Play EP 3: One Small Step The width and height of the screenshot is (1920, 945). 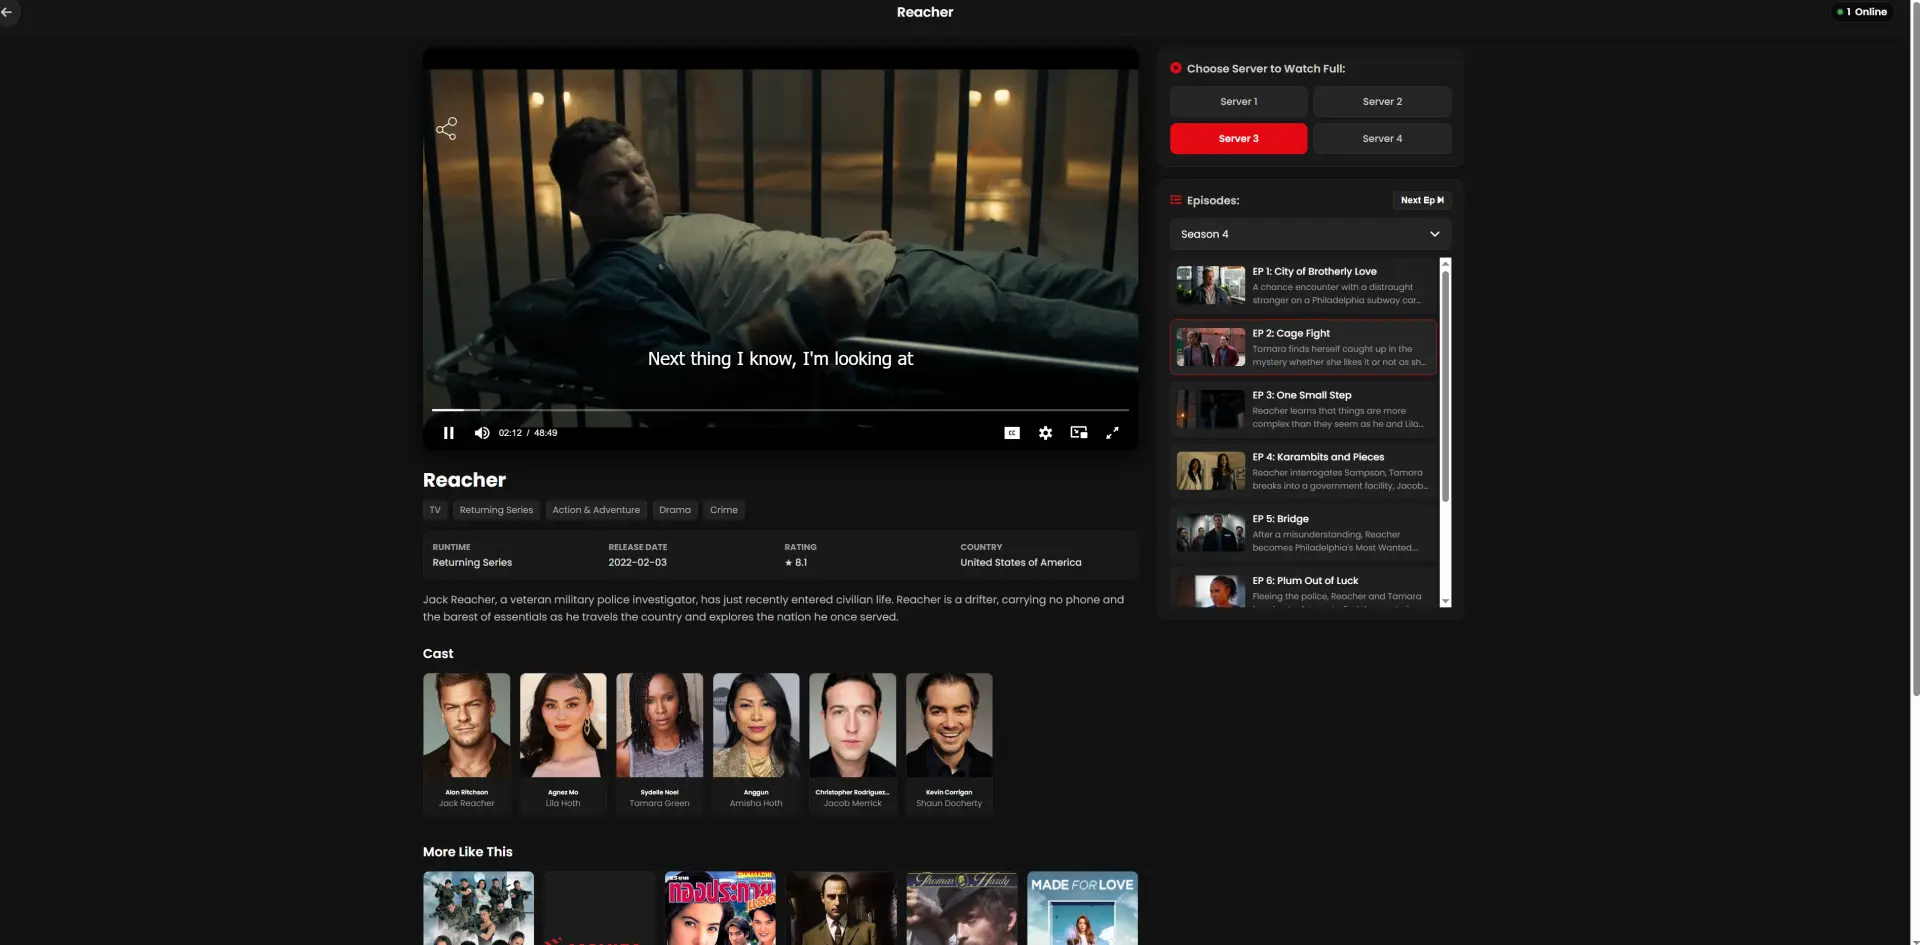pos(1303,409)
